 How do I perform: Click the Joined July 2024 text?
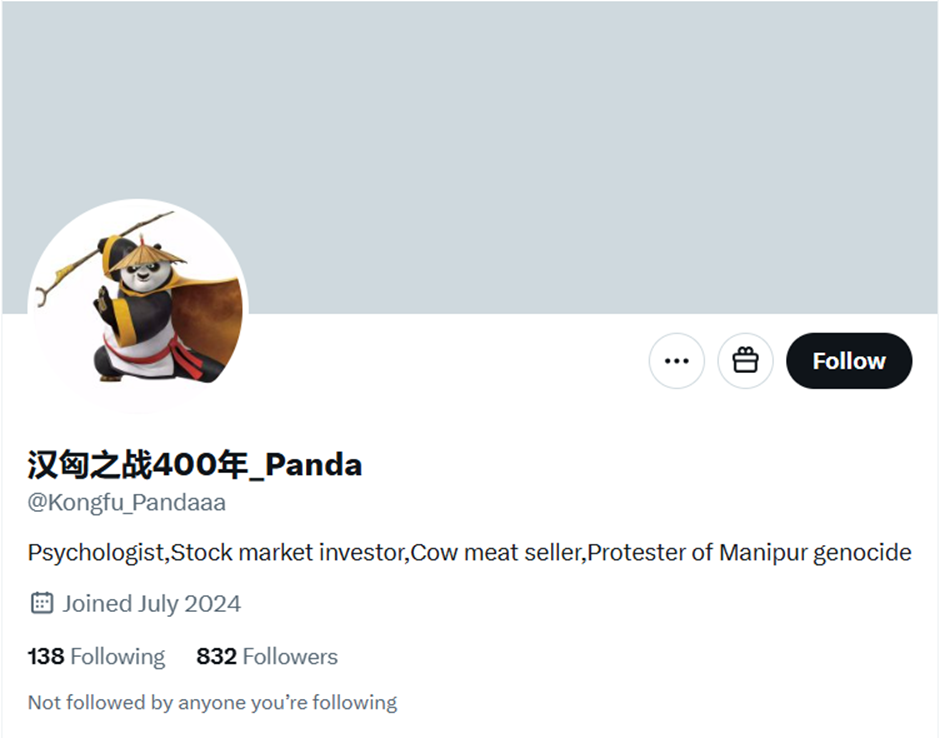[151, 603]
